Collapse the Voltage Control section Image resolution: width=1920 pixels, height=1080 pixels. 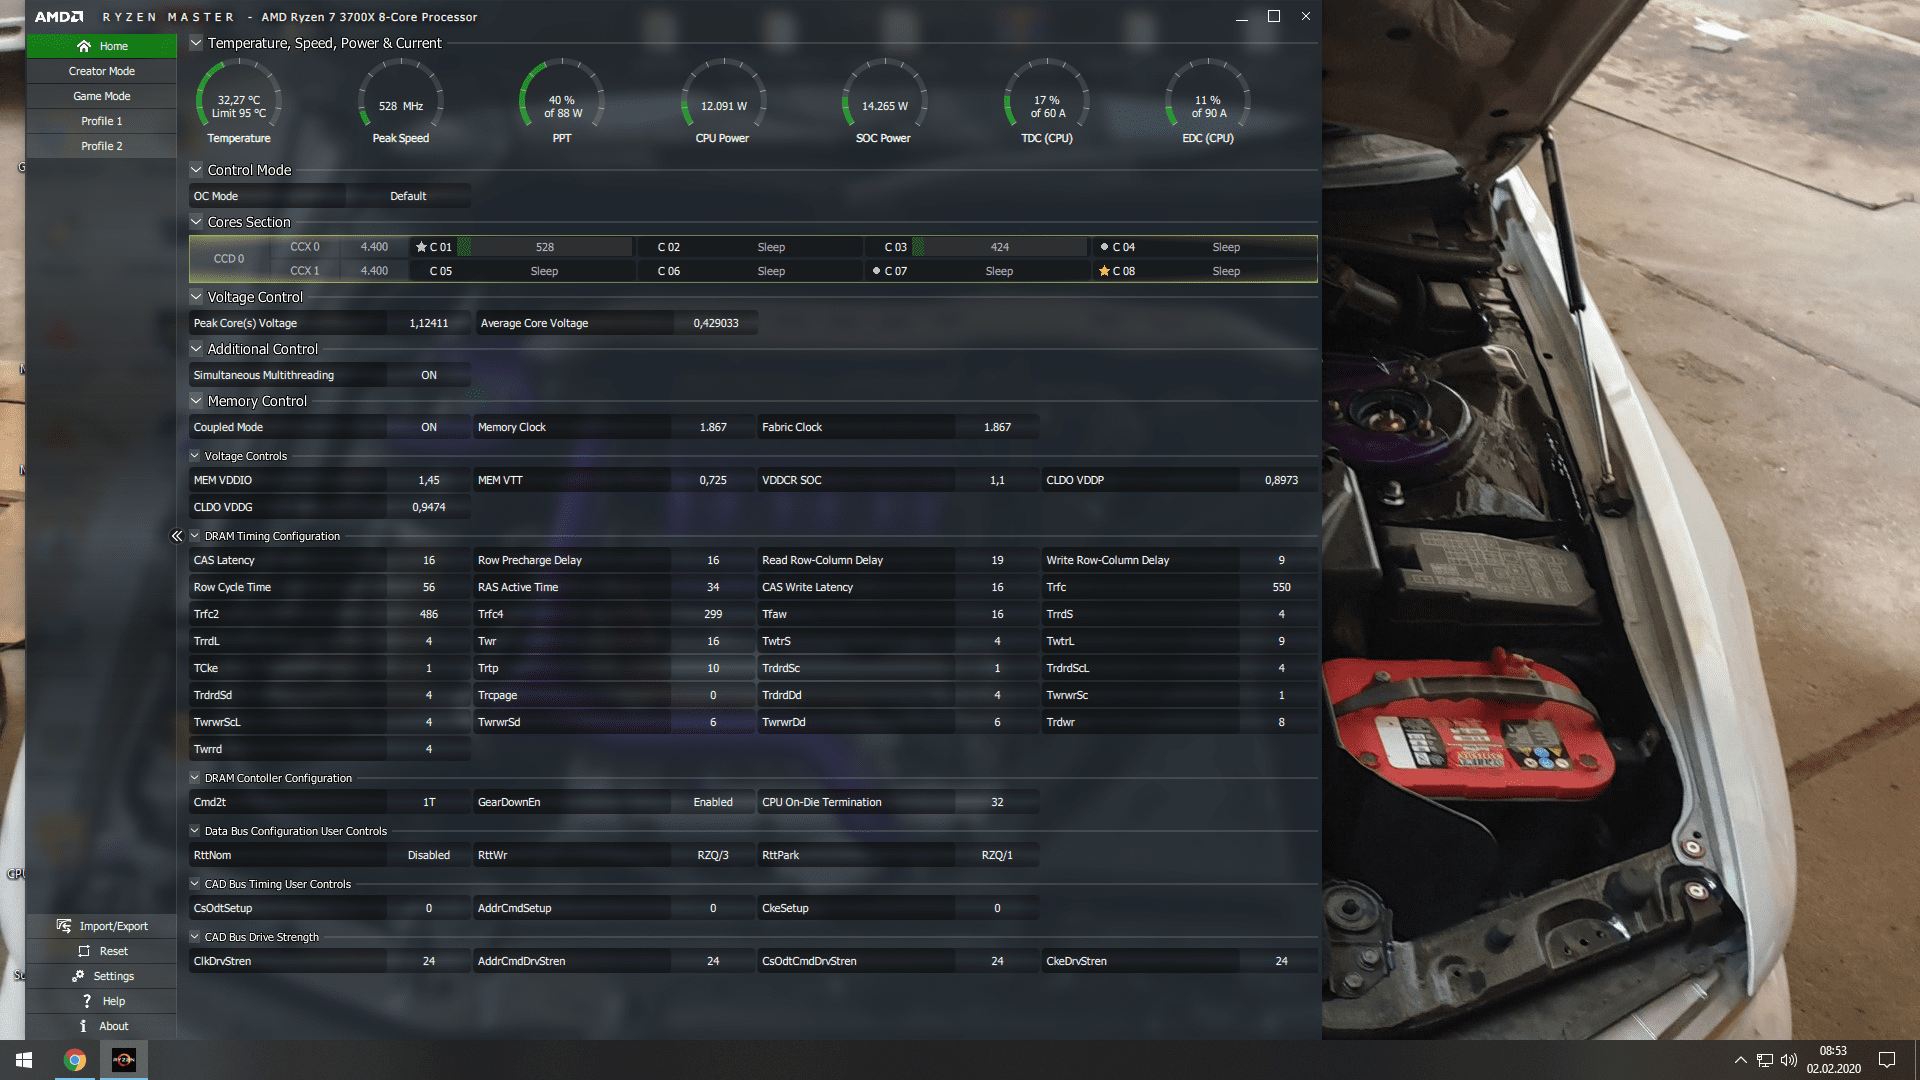point(196,297)
